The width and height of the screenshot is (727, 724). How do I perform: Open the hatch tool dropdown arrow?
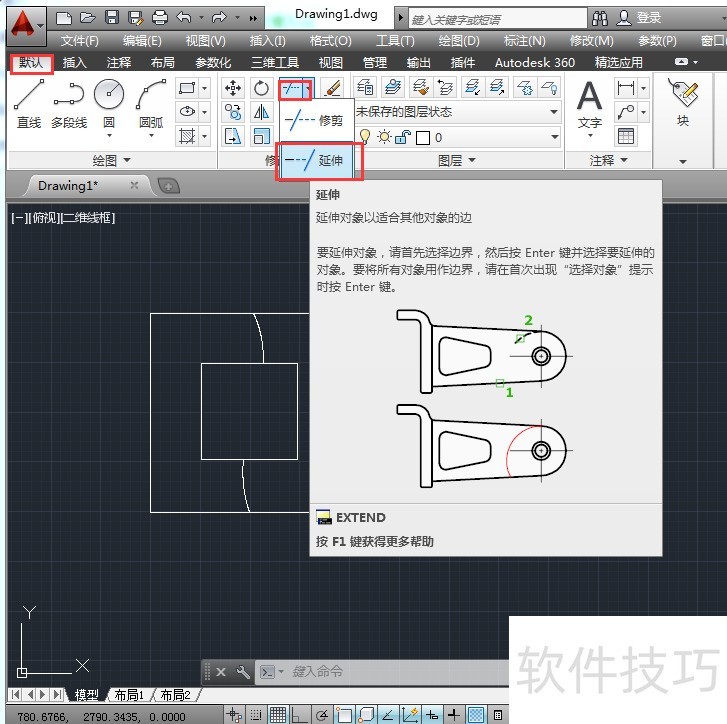pyautogui.click(x=204, y=136)
